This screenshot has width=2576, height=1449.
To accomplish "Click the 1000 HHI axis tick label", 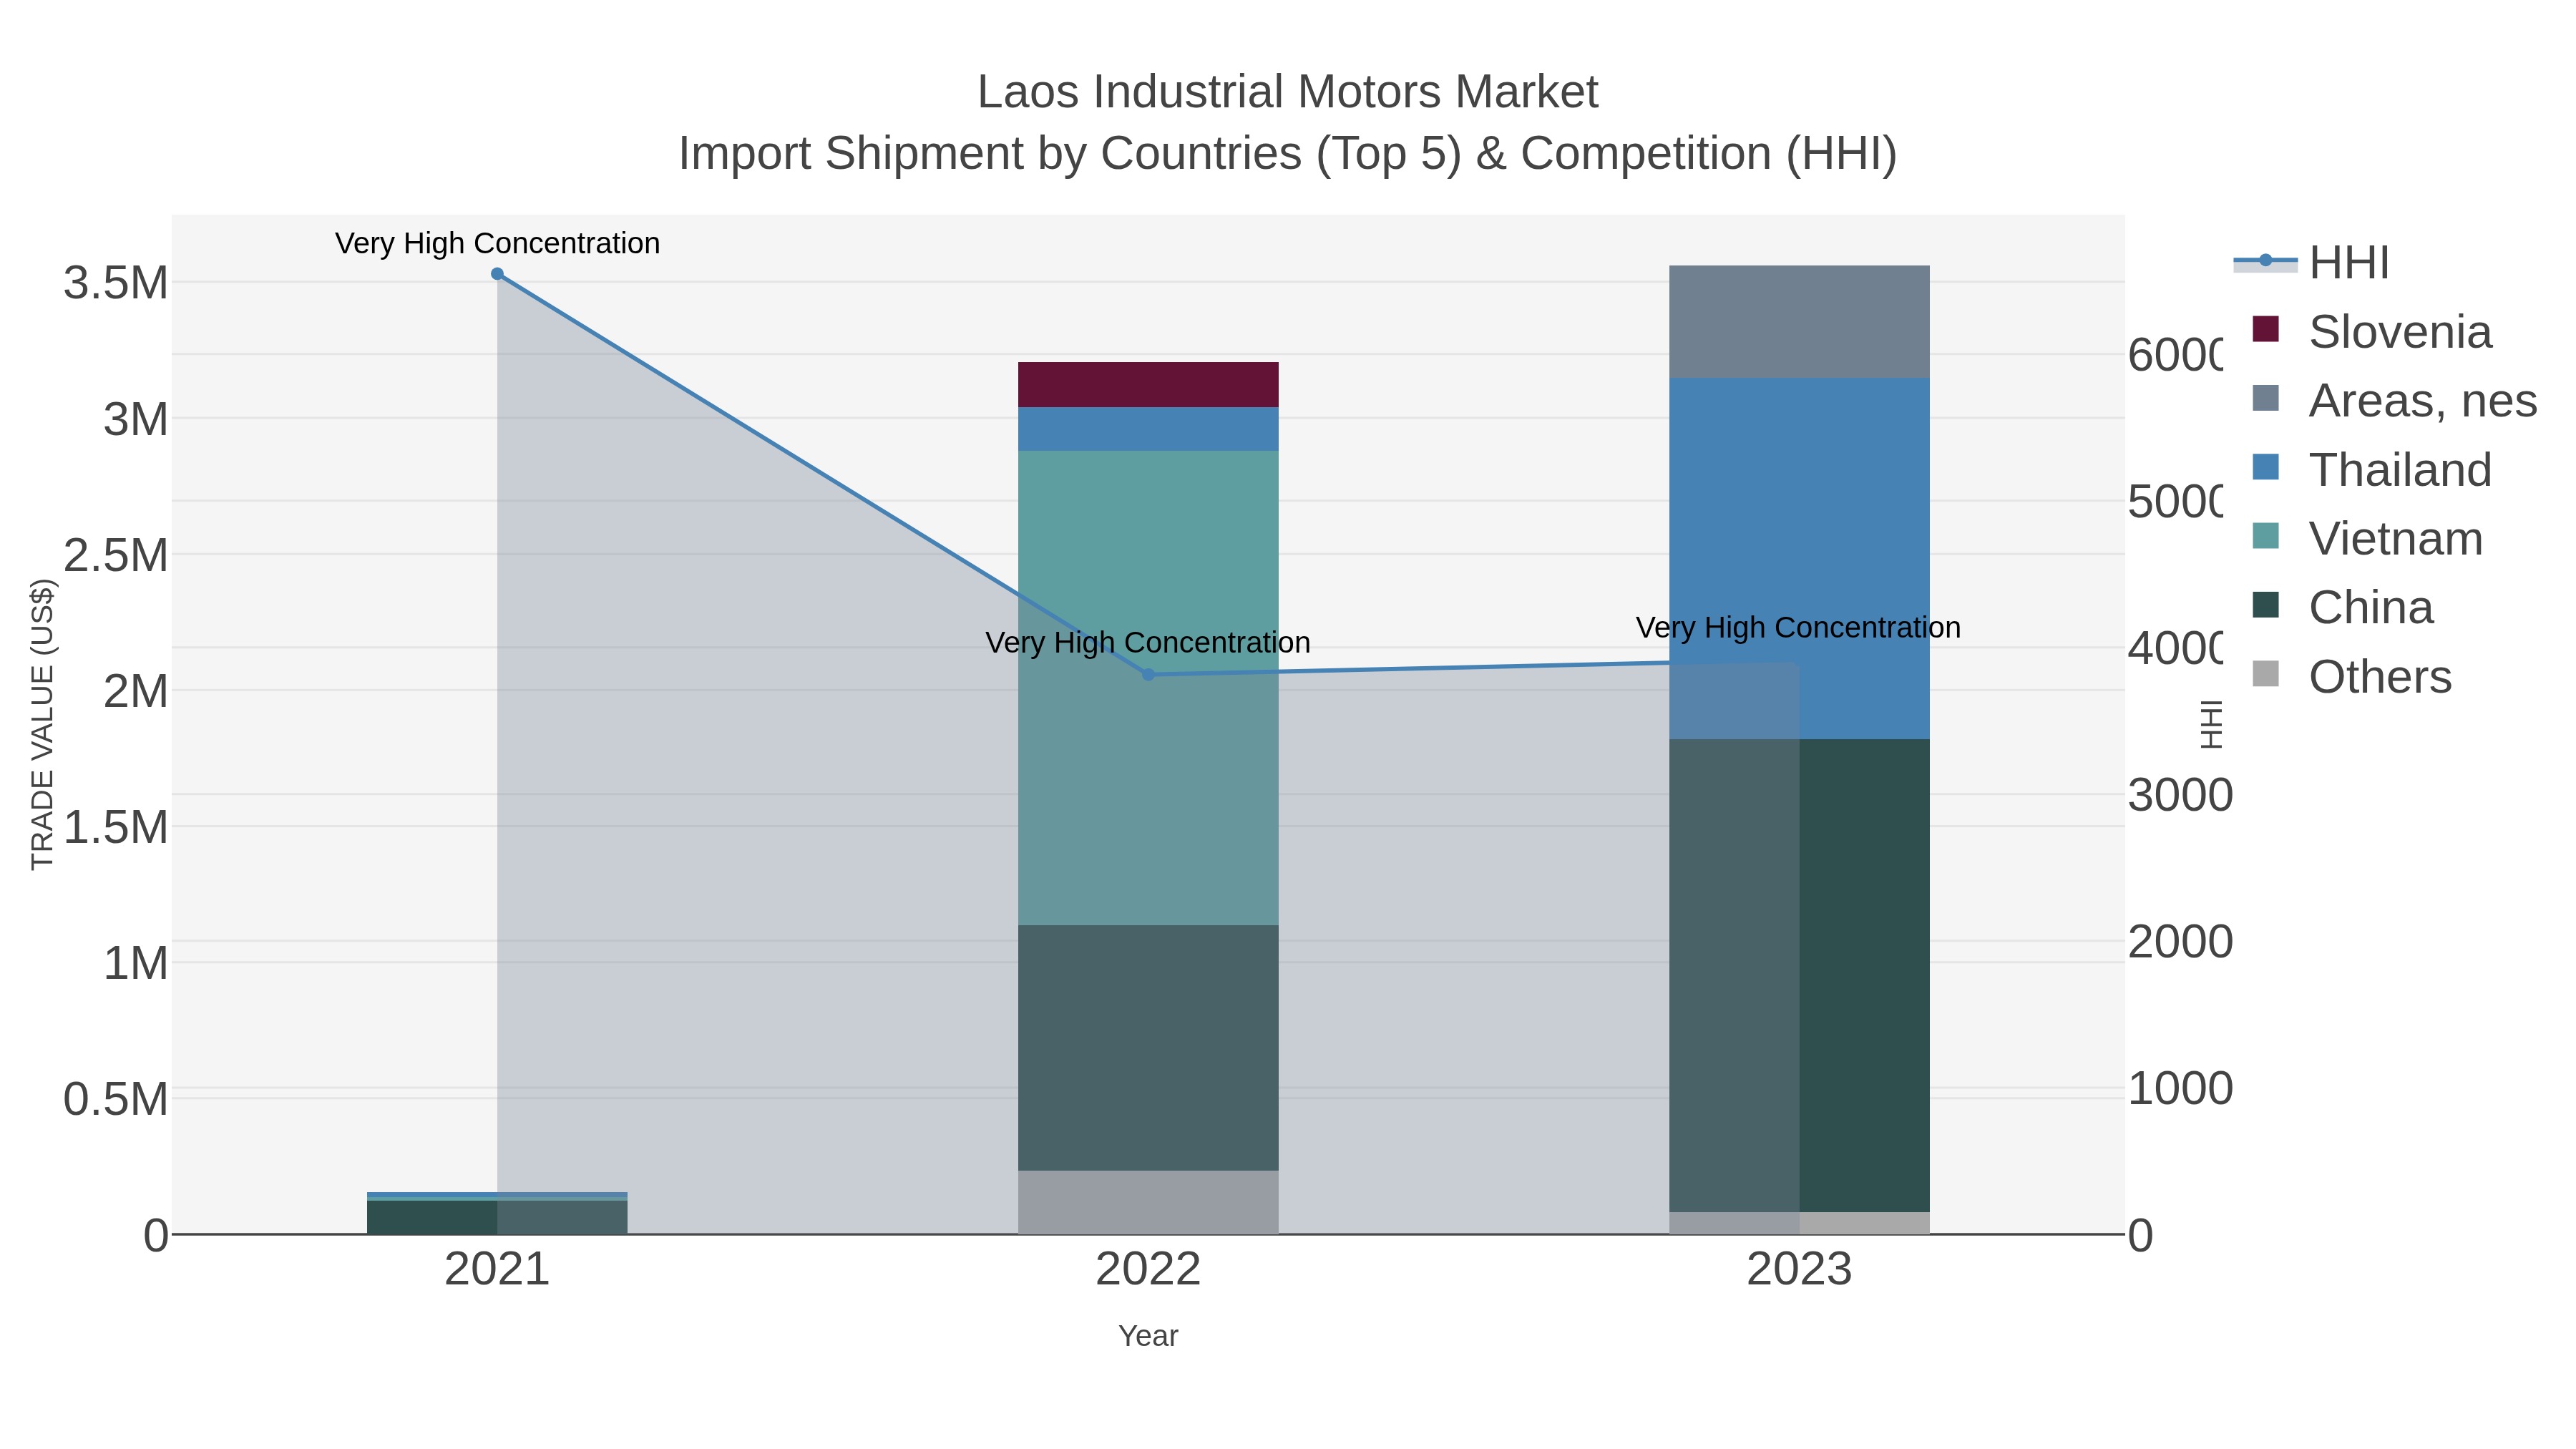I will coord(2180,1089).
